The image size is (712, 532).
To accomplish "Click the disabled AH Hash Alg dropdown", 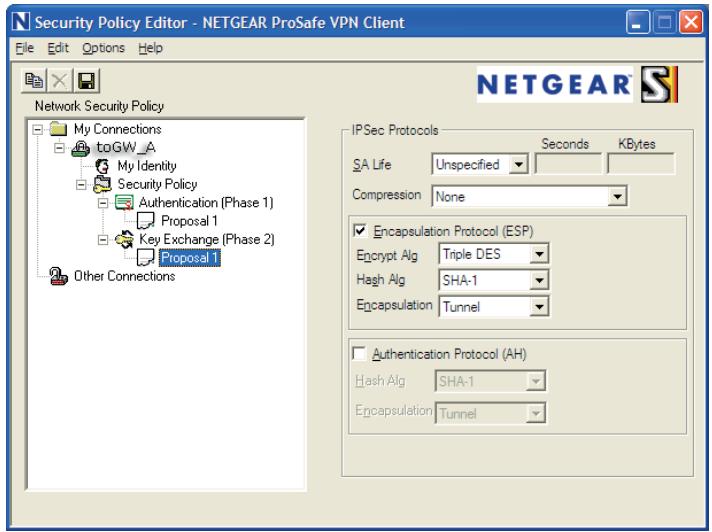I will point(490,381).
